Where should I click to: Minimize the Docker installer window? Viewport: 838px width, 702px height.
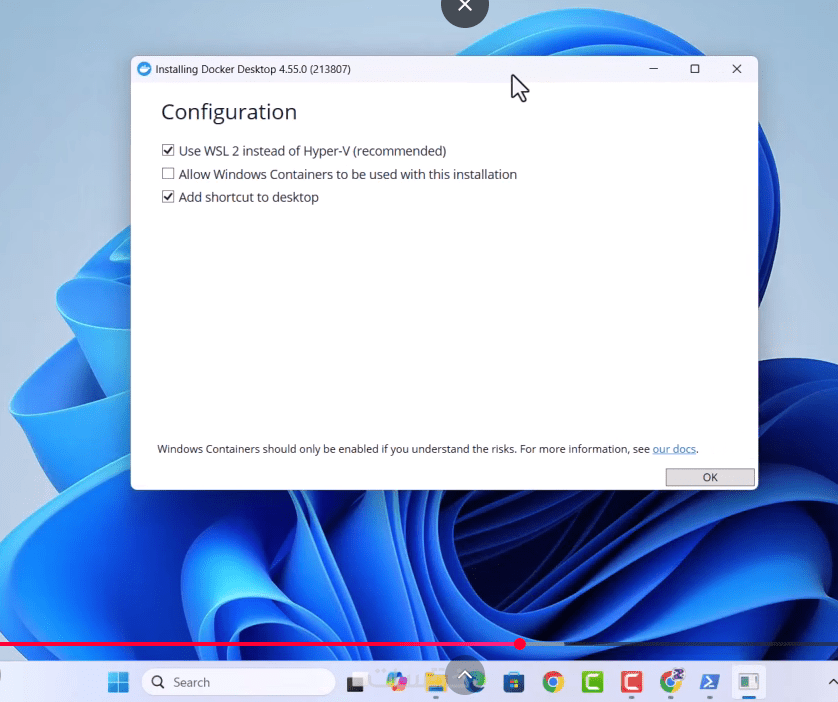653,69
